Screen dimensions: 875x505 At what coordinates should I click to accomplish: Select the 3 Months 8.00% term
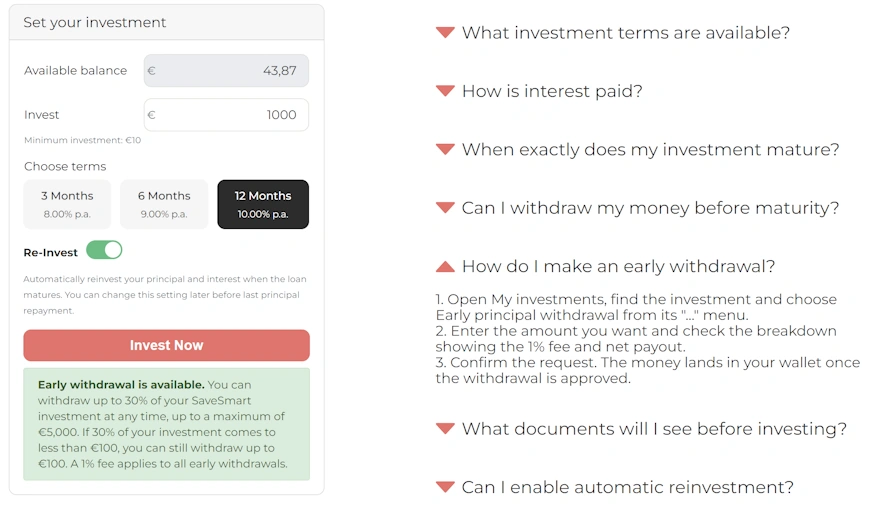67,204
